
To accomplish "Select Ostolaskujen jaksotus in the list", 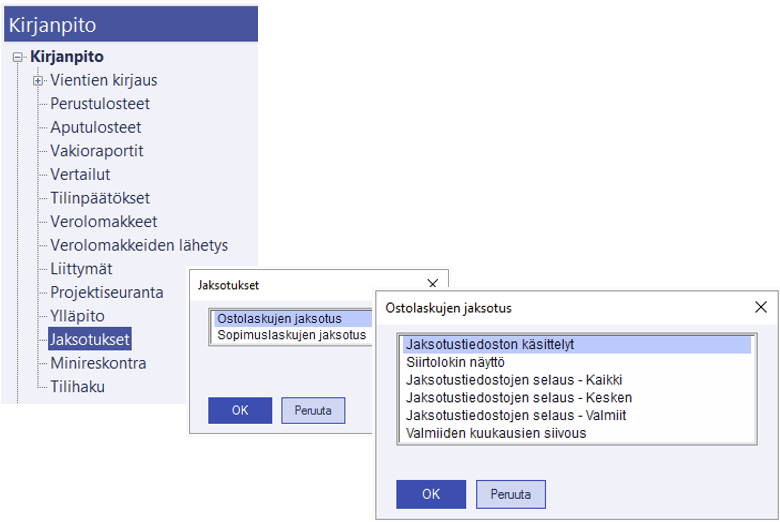I will click(x=279, y=319).
